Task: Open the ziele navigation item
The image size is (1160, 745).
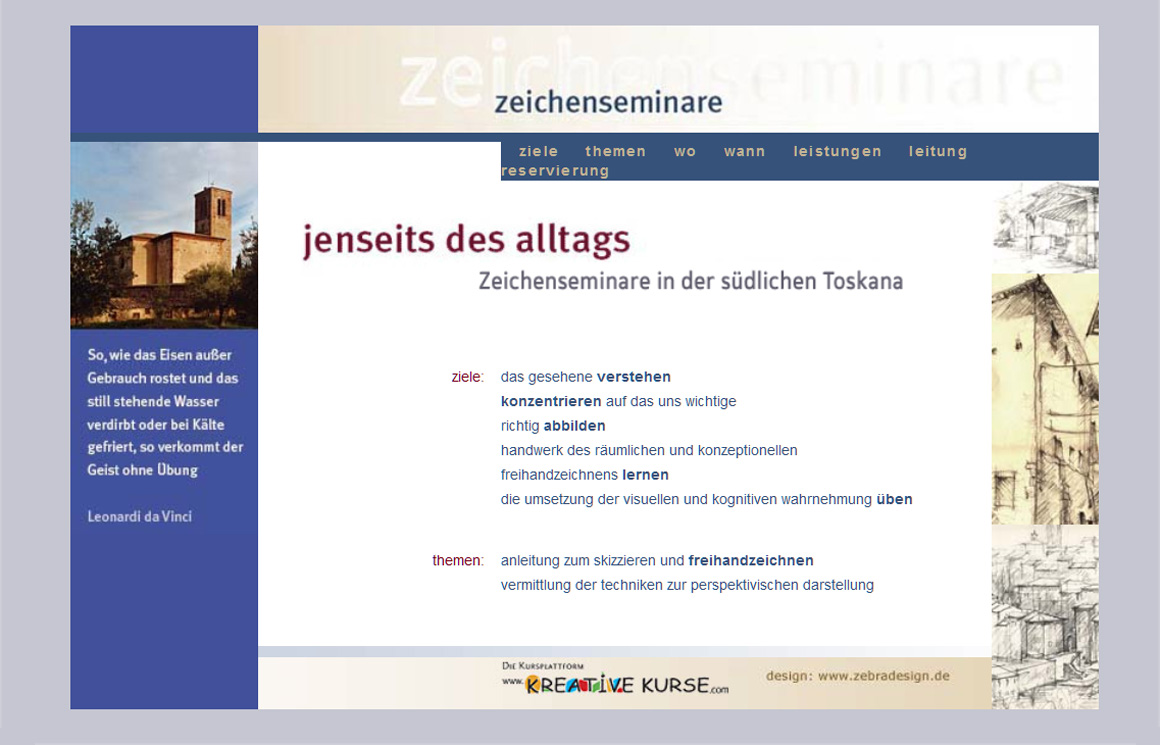Action: coord(538,152)
